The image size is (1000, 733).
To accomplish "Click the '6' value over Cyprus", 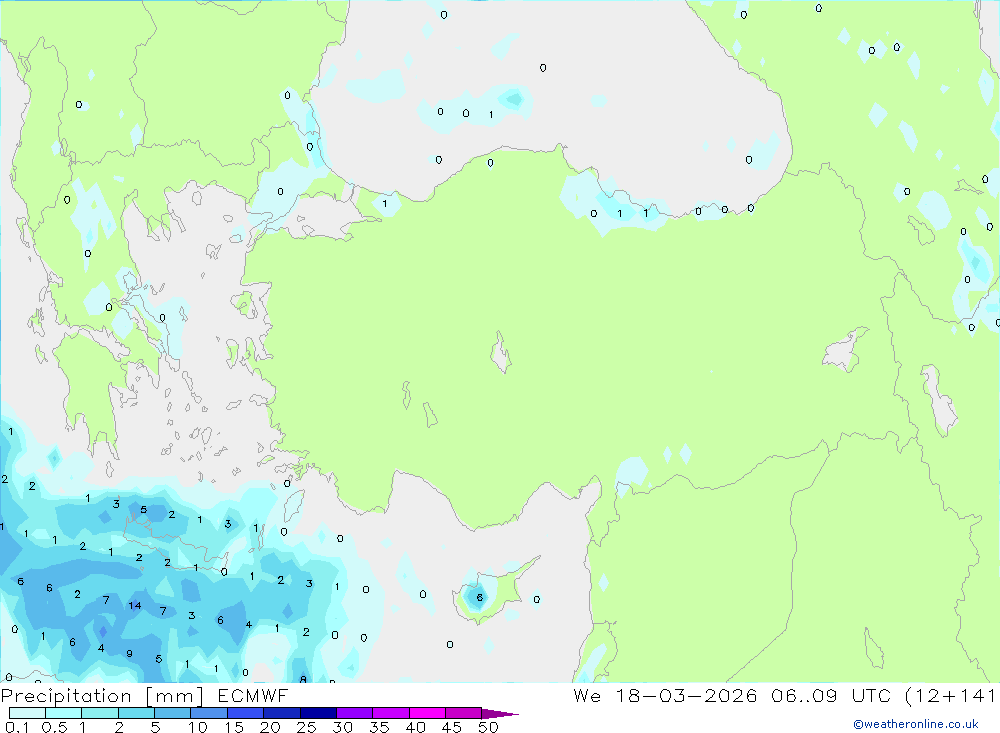I will pyautogui.click(x=480, y=598).
